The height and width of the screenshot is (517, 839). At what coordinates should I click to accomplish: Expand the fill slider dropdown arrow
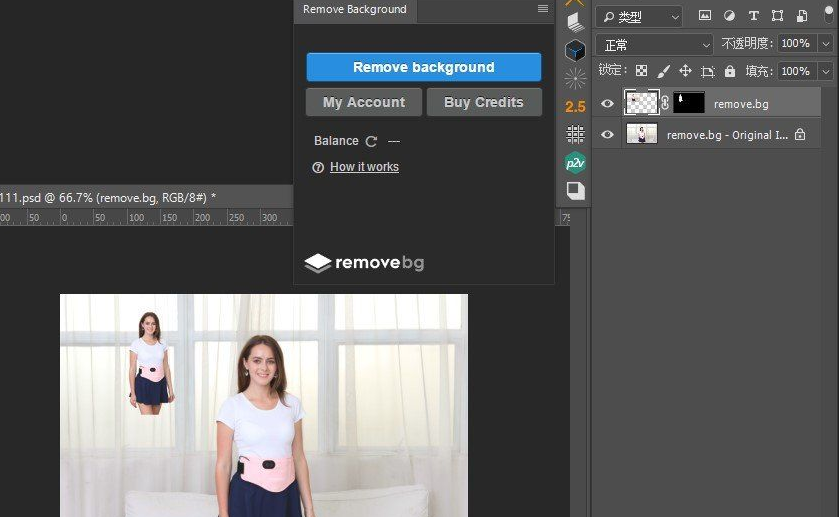click(826, 71)
